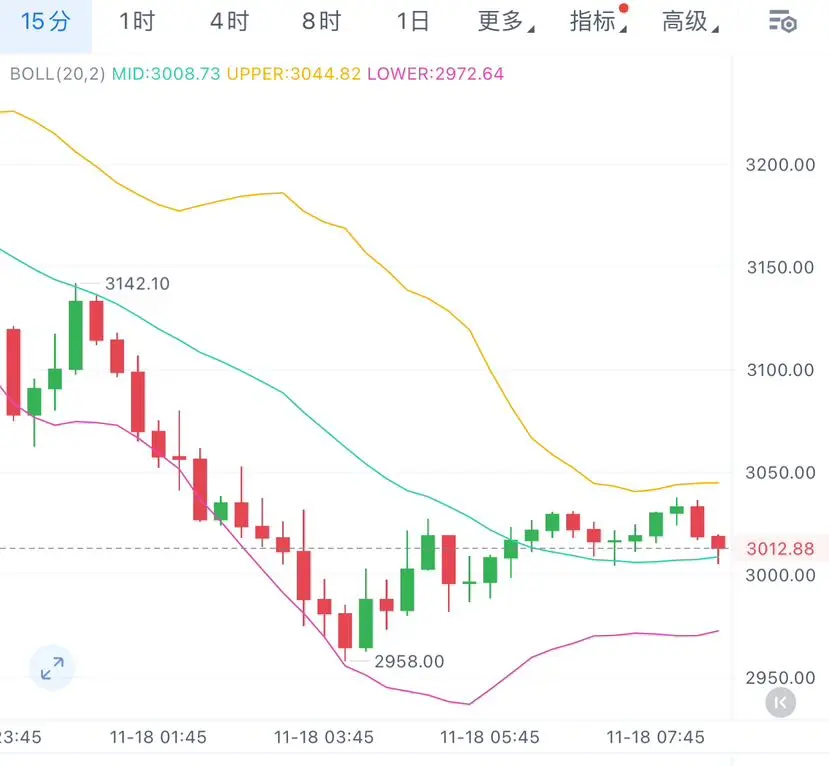Switch to the 1时 timeframe

(x=137, y=22)
